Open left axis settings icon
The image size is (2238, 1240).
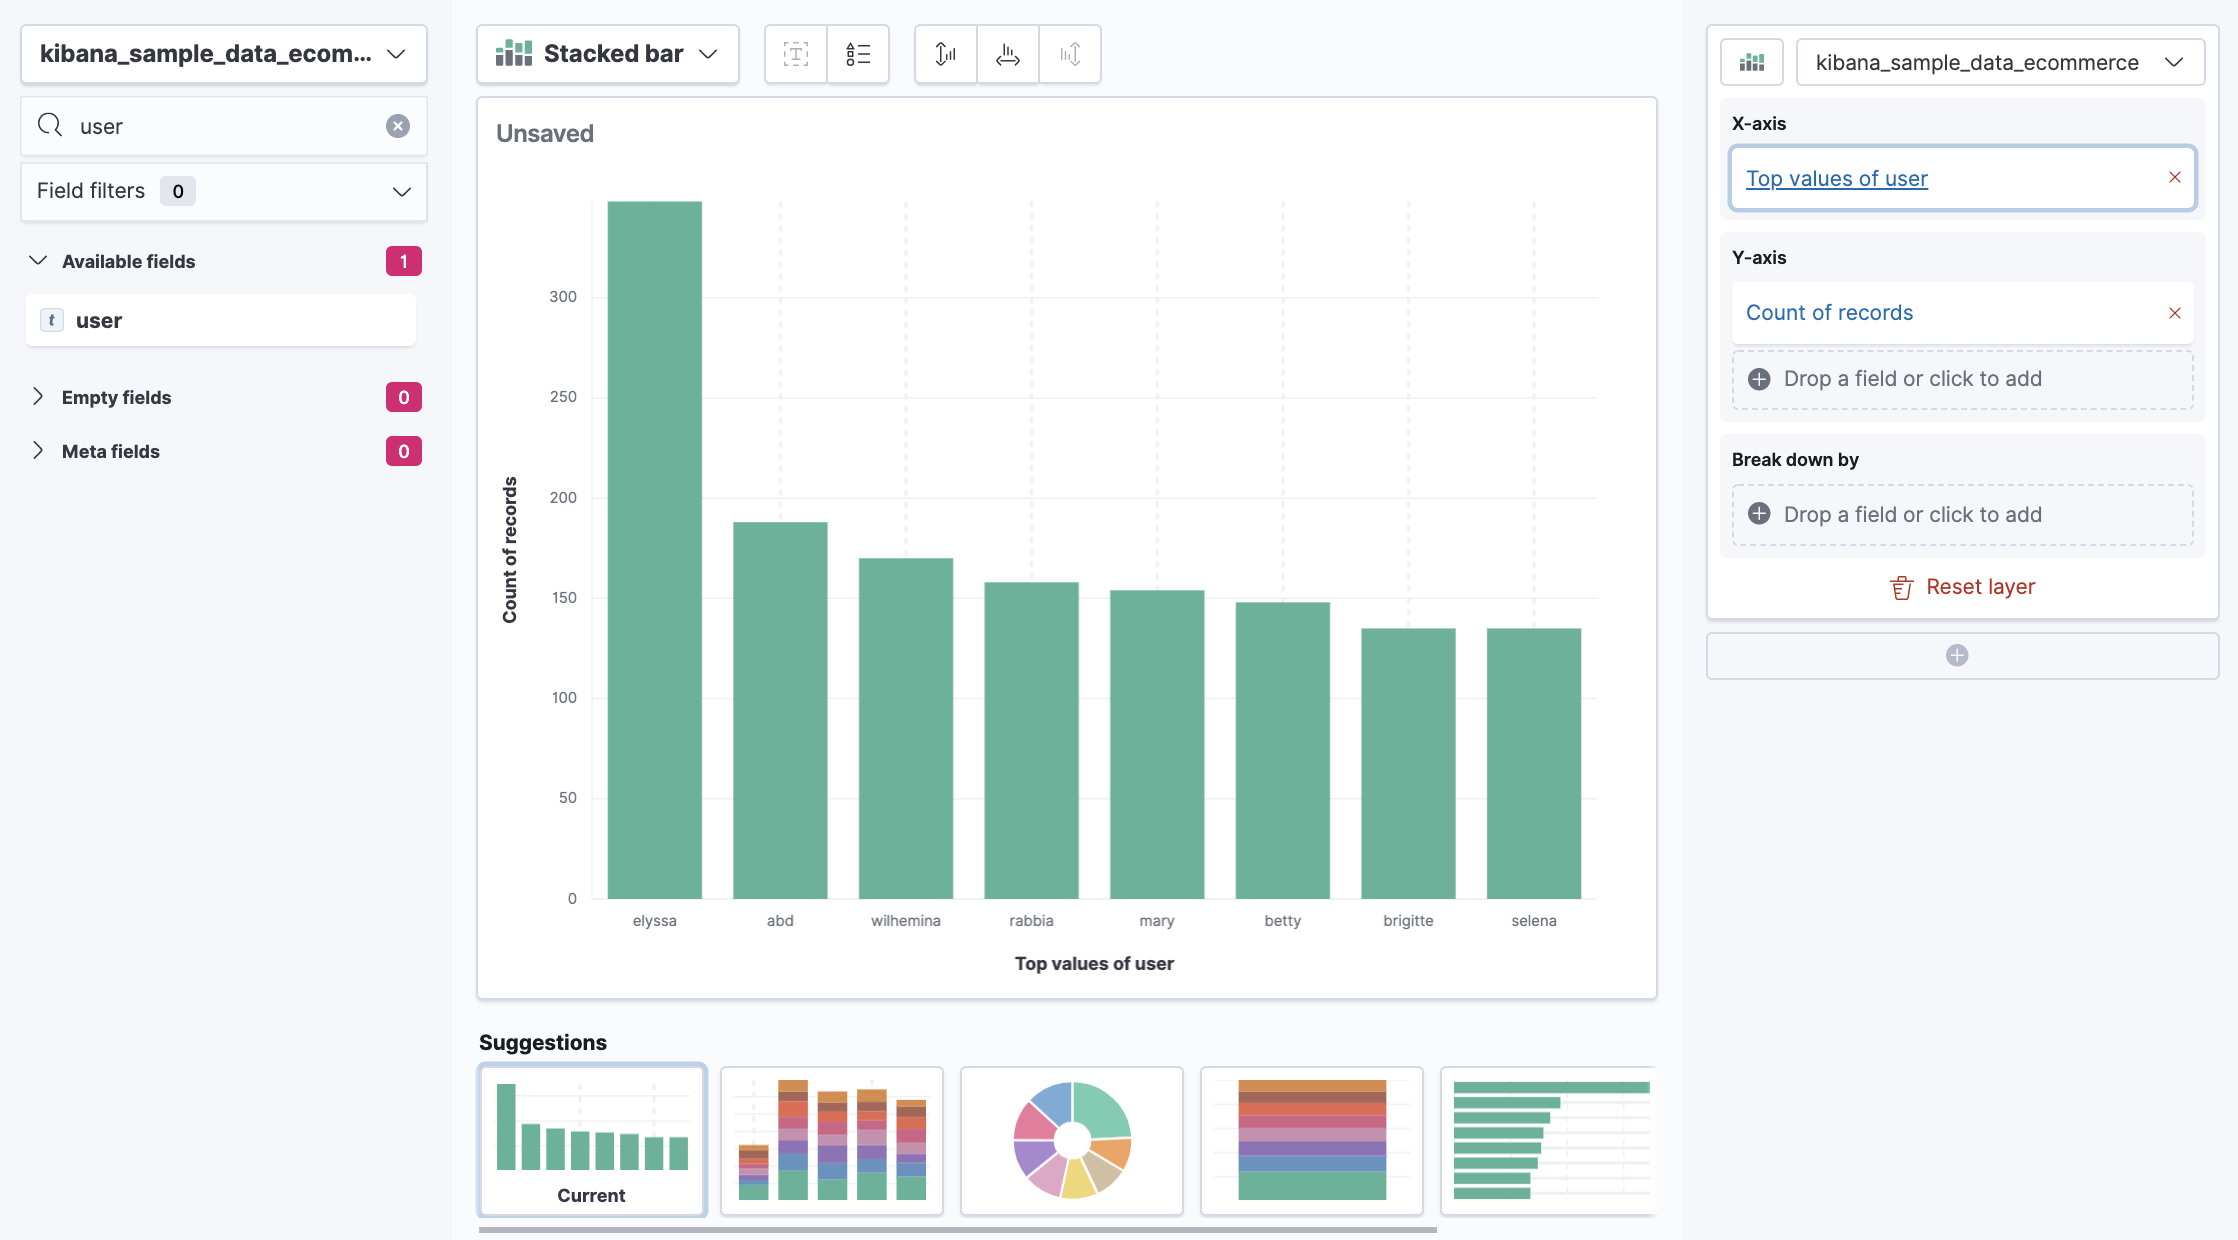[945, 54]
